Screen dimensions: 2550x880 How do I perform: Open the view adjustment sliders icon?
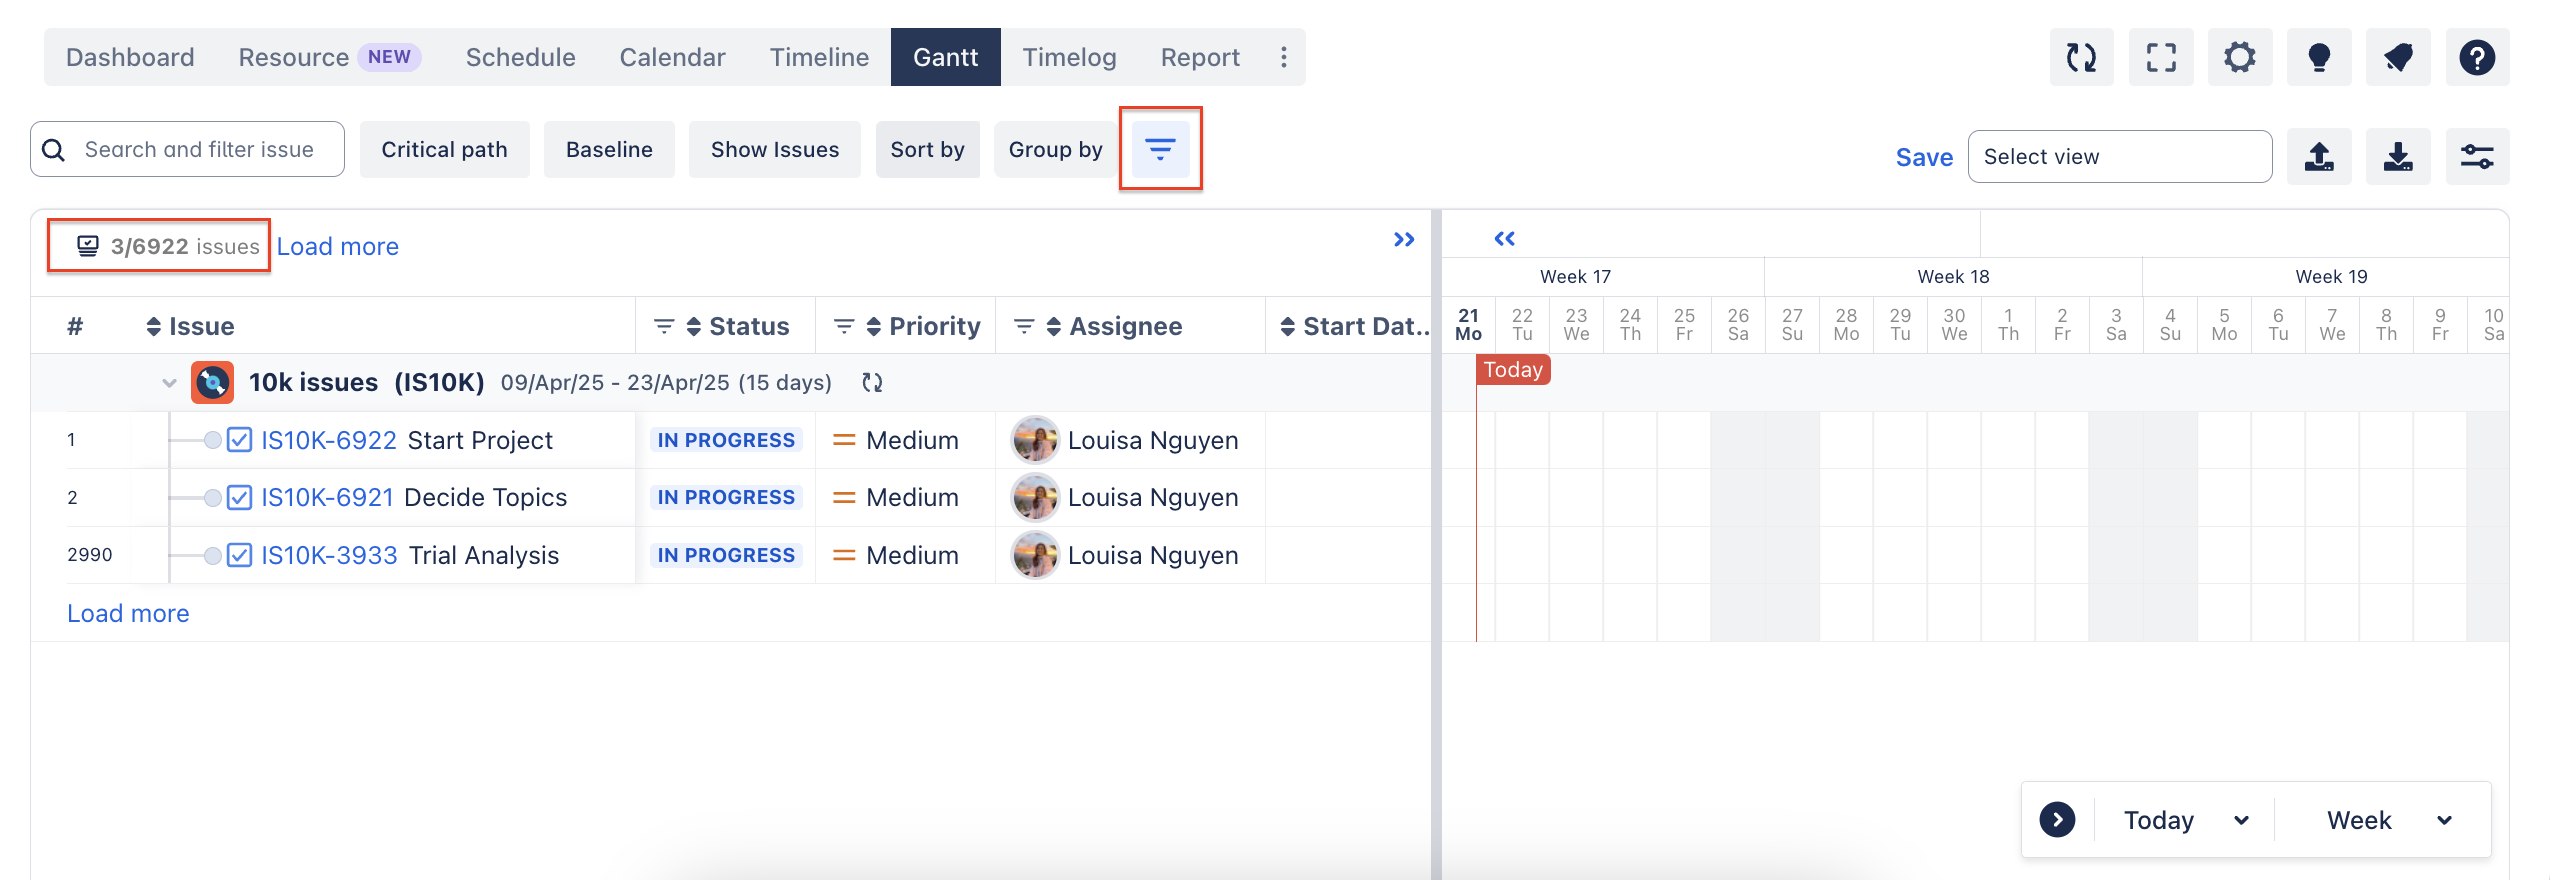[2476, 157]
